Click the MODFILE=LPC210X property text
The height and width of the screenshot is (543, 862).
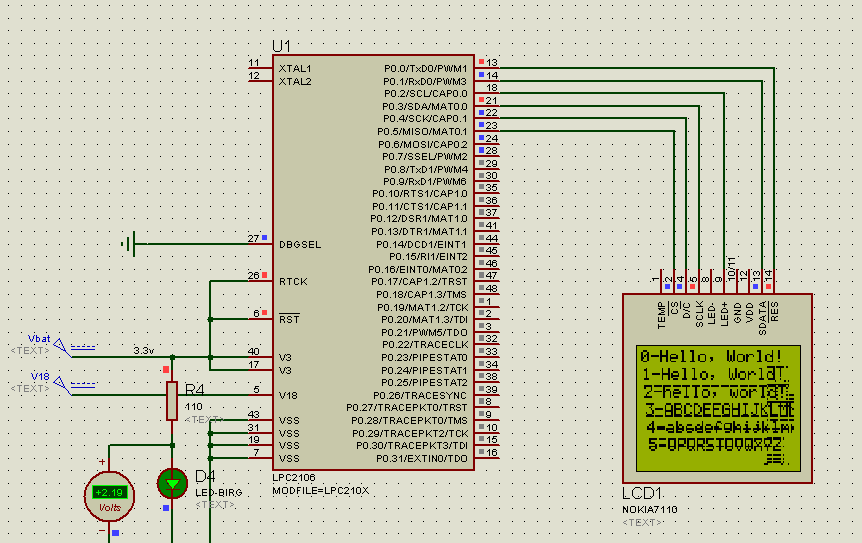(x=321, y=490)
